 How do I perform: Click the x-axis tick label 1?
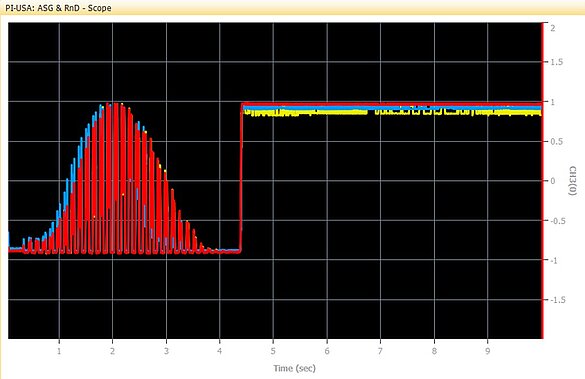click(x=59, y=351)
